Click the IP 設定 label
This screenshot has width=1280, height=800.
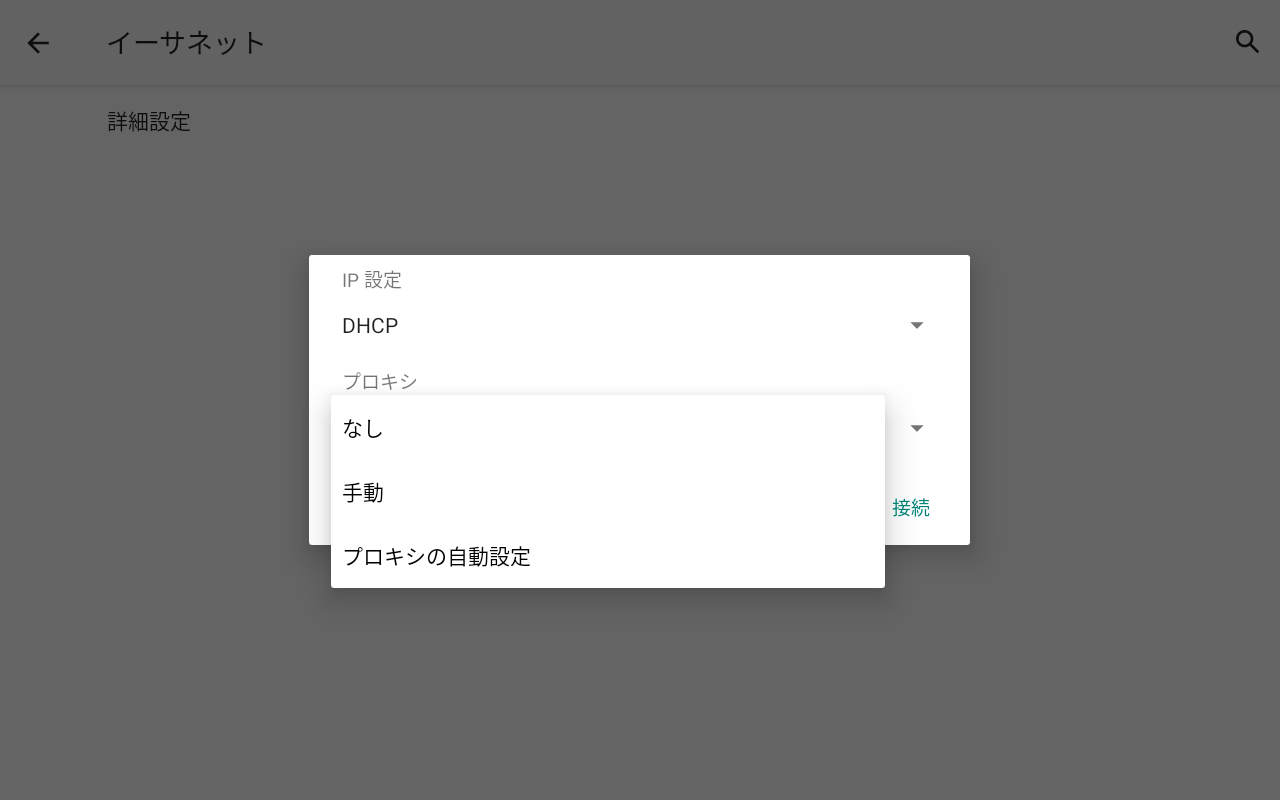pyautogui.click(x=371, y=280)
